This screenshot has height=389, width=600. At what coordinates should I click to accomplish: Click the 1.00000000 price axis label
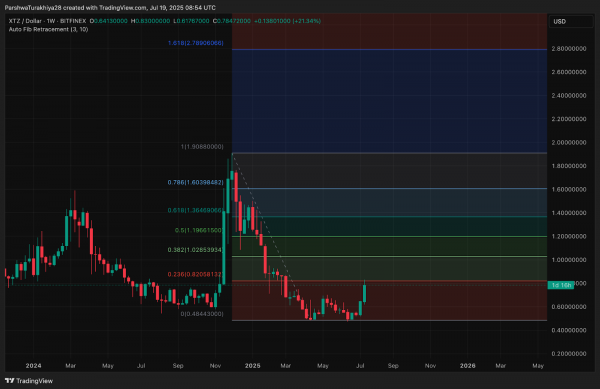[569, 260]
